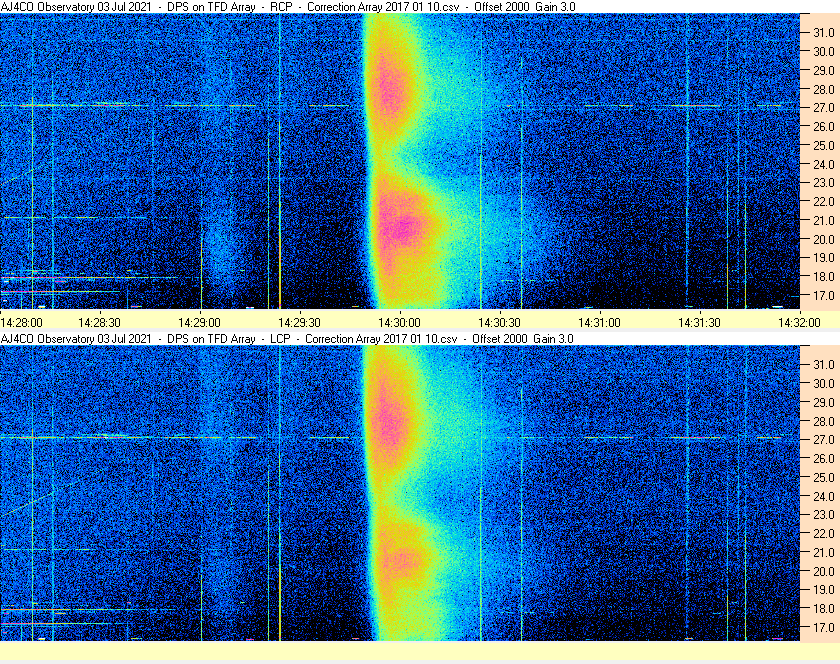Screen dimensions: 840x664
Task: Pick the 30.0 frequency label on LCP chart
Action: tap(824, 384)
